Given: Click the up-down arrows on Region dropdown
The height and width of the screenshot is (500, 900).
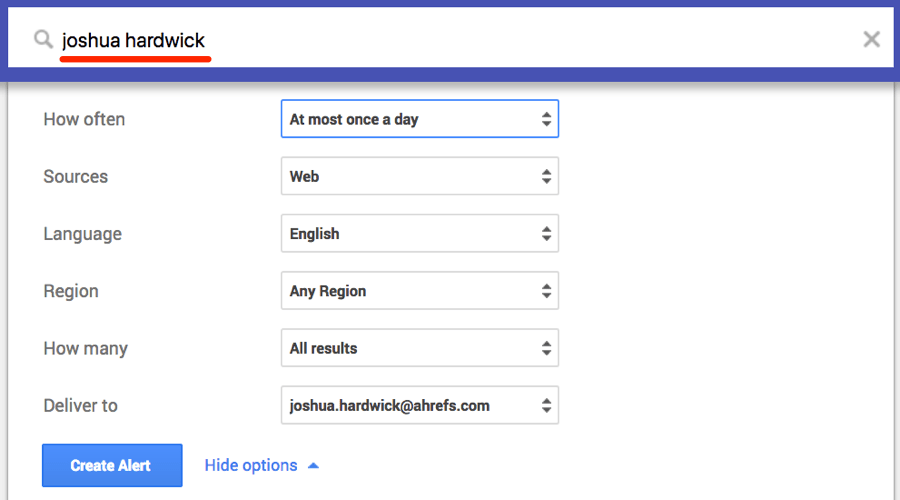Looking at the screenshot, I should click(546, 292).
